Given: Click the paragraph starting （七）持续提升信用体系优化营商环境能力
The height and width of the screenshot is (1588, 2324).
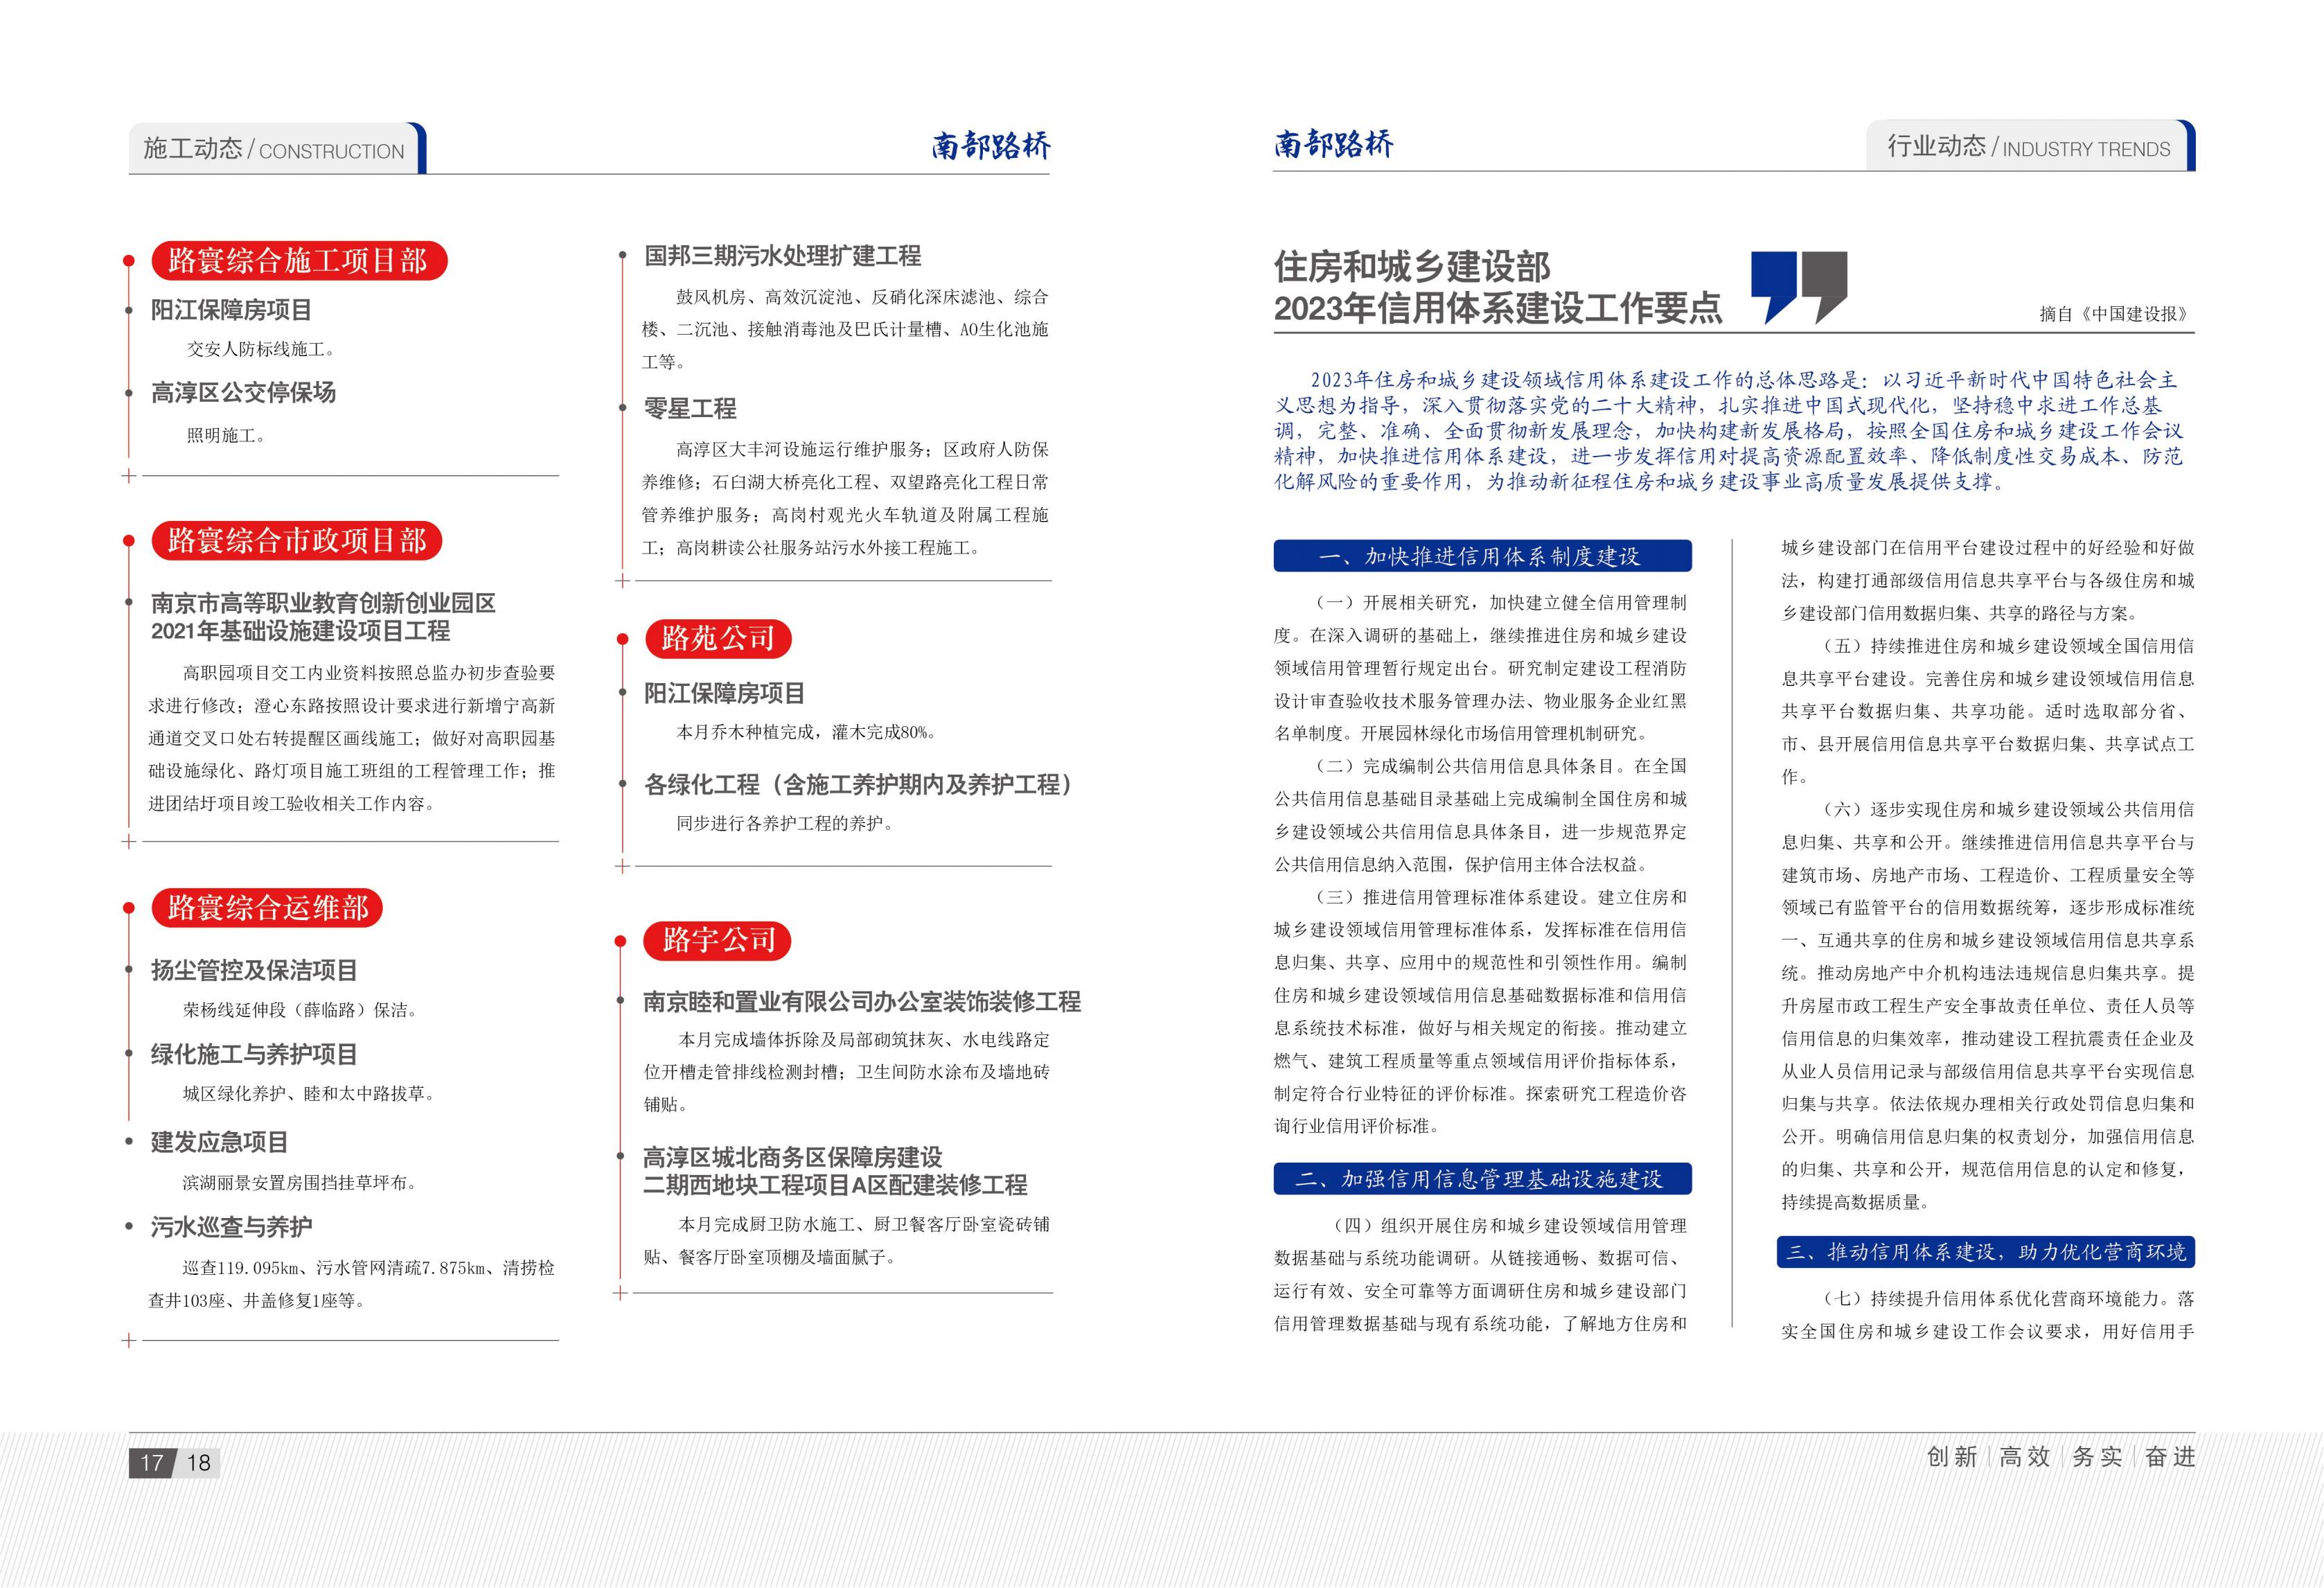Looking at the screenshot, I should [x=1988, y=1315].
